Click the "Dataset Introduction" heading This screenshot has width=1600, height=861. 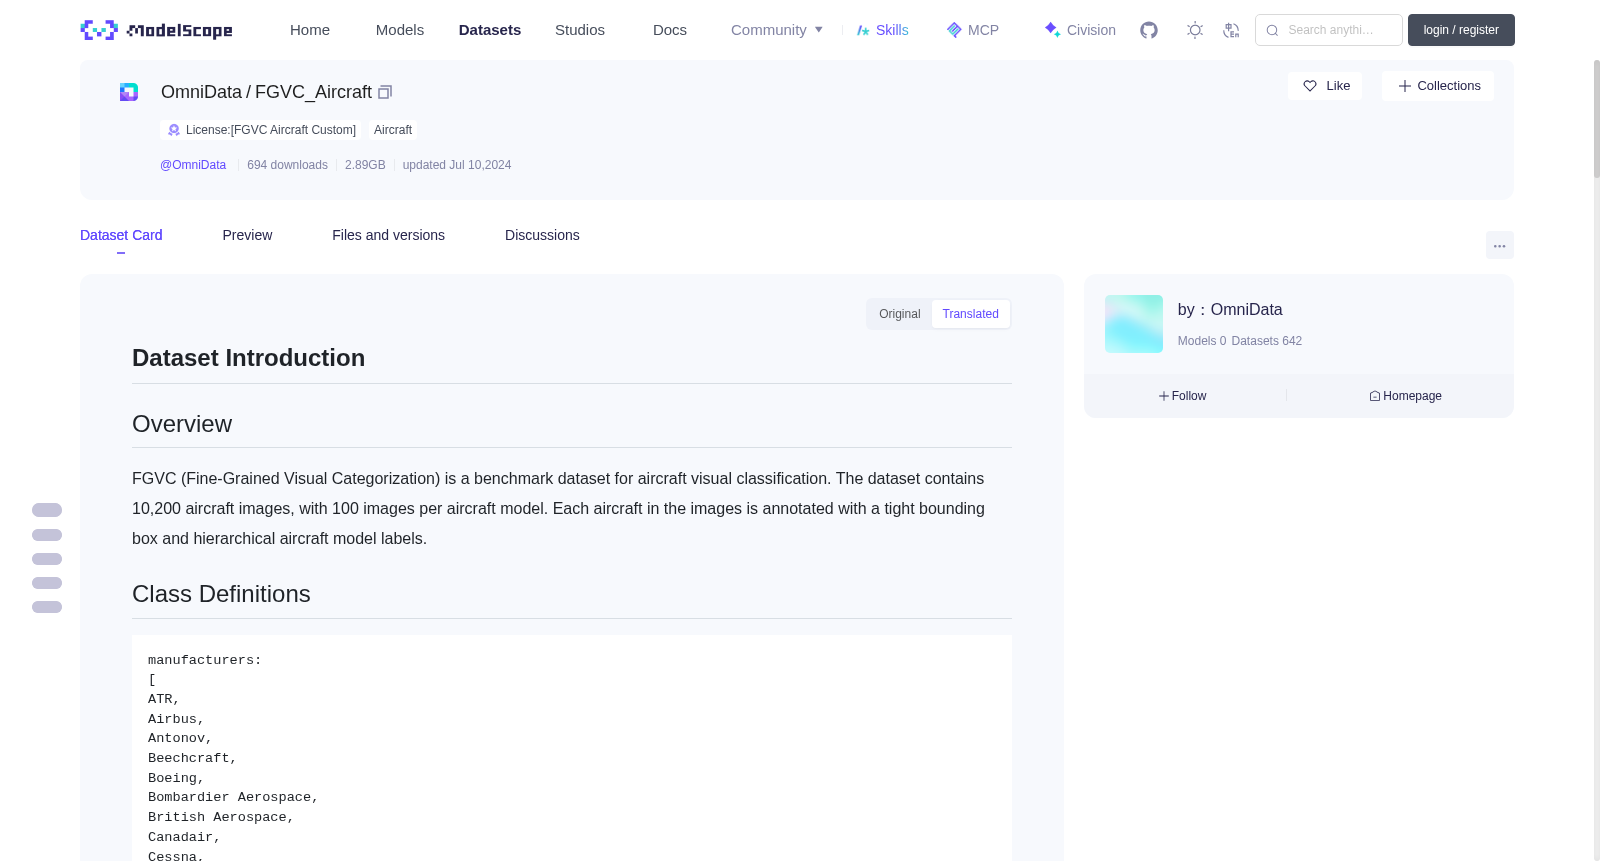click(248, 358)
